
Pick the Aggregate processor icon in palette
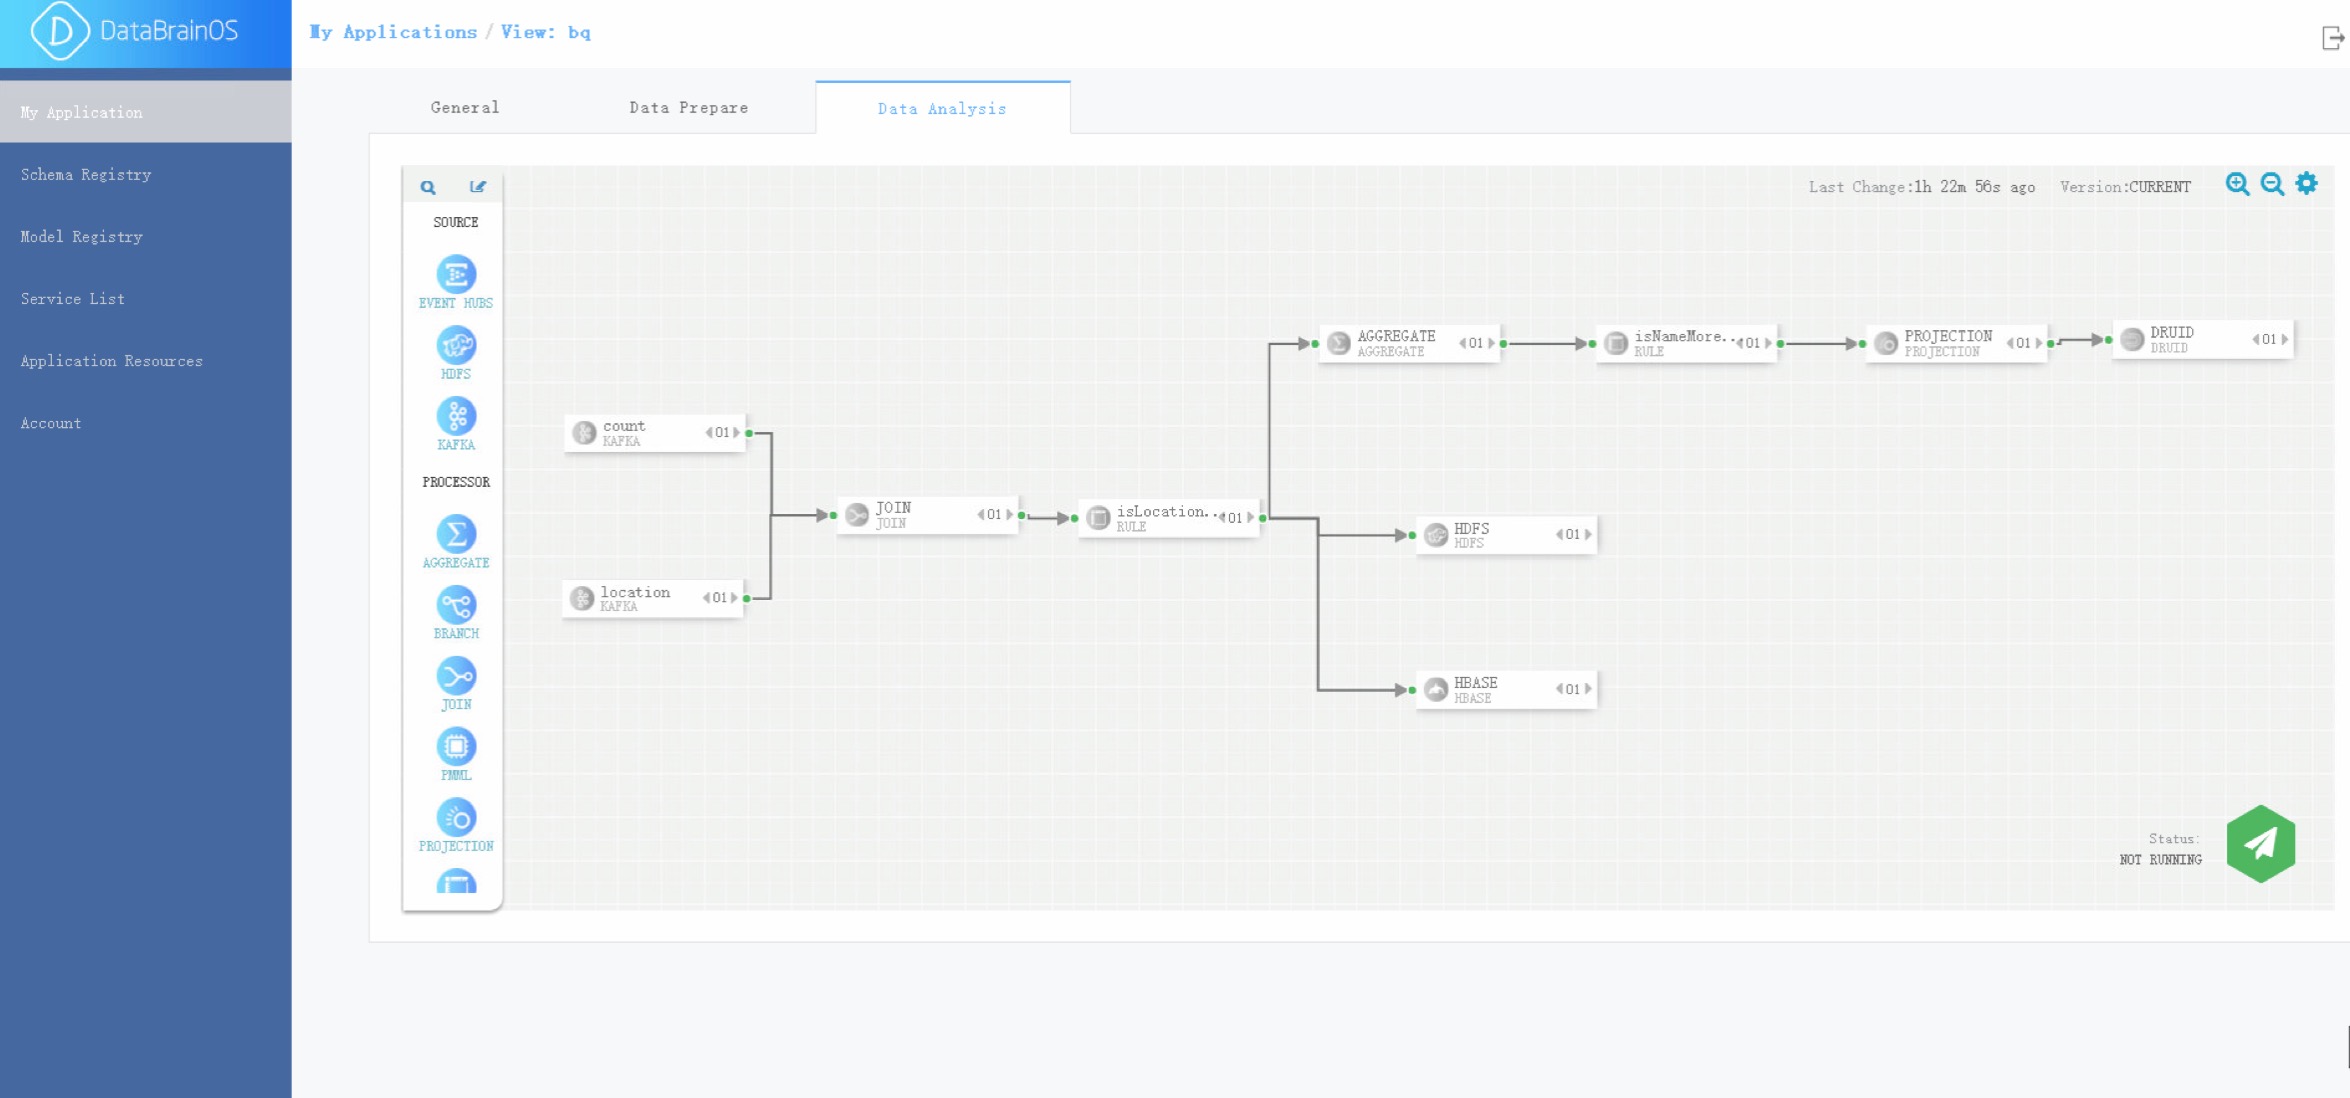click(x=456, y=534)
